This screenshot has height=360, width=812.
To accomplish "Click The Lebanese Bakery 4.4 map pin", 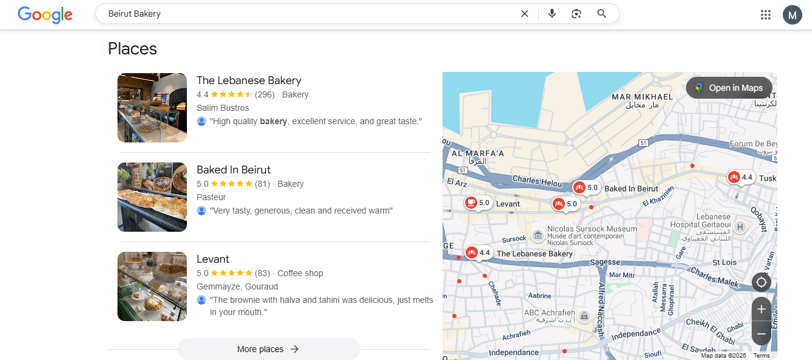I will (x=478, y=253).
